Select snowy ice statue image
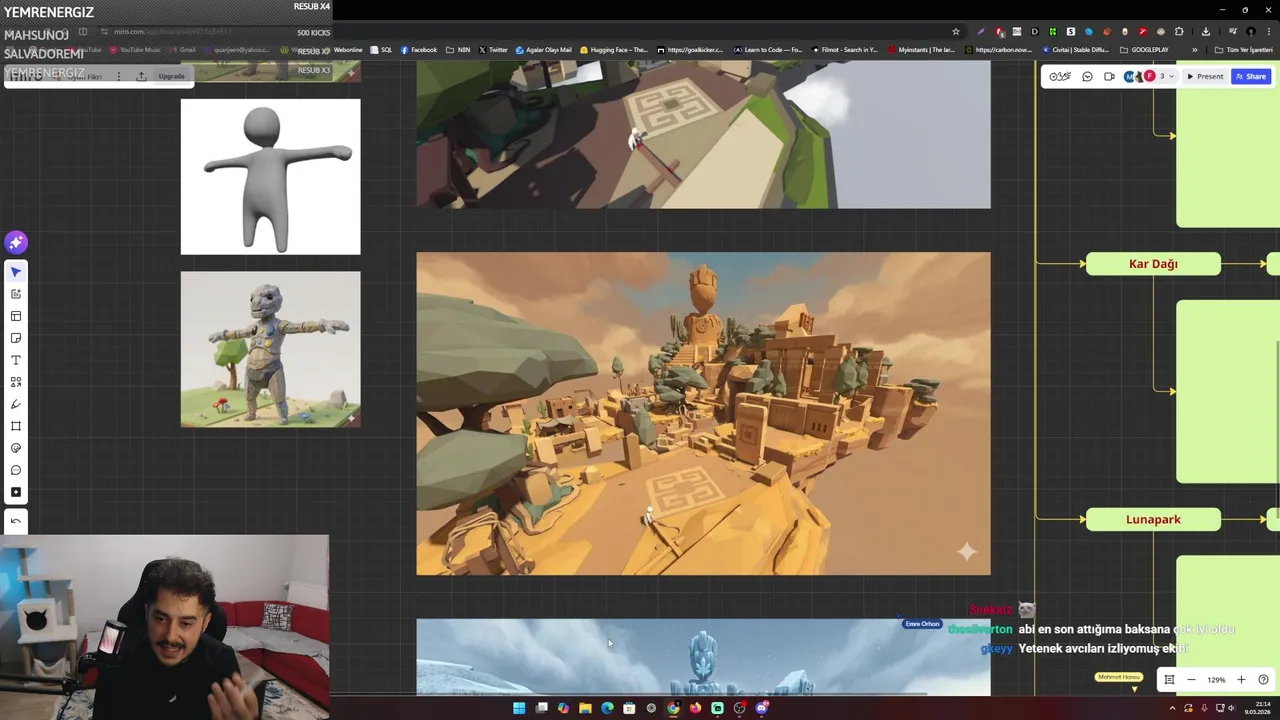 click(703, 657)
